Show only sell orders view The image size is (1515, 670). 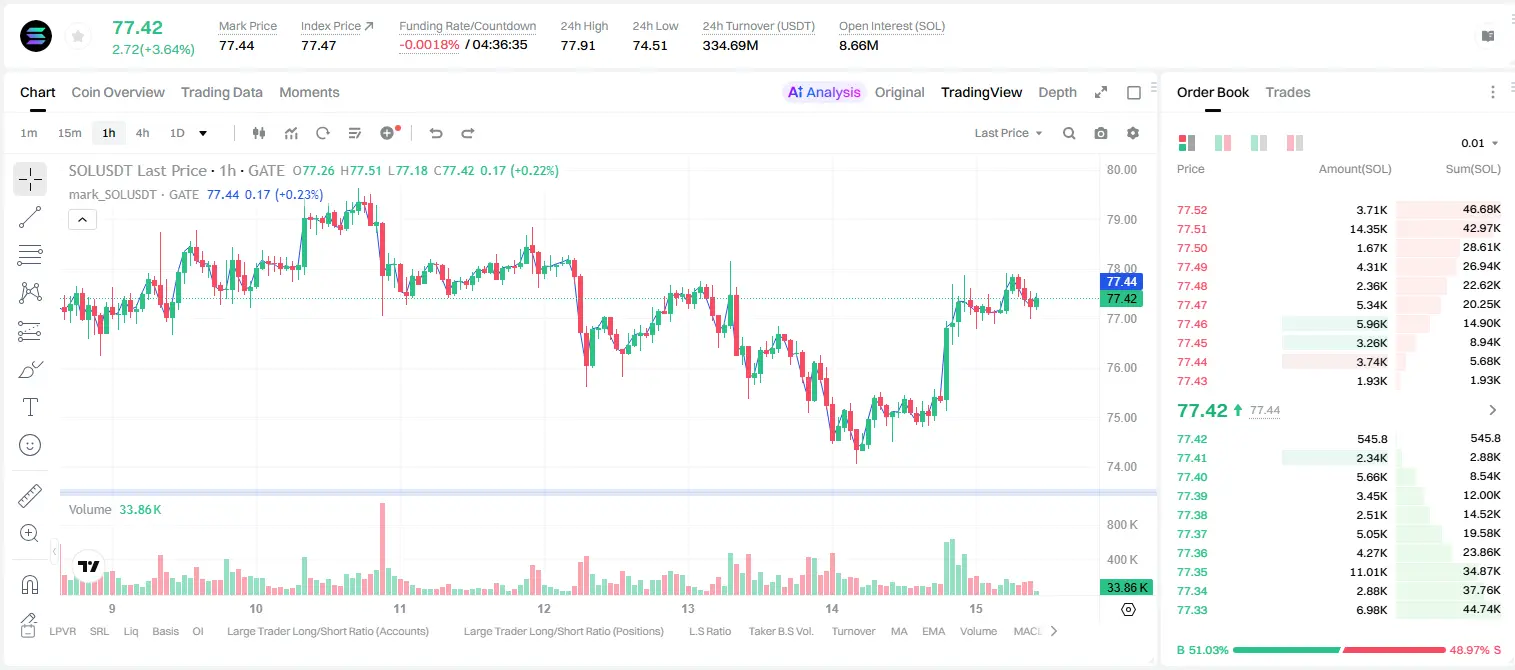(1294, 143)
